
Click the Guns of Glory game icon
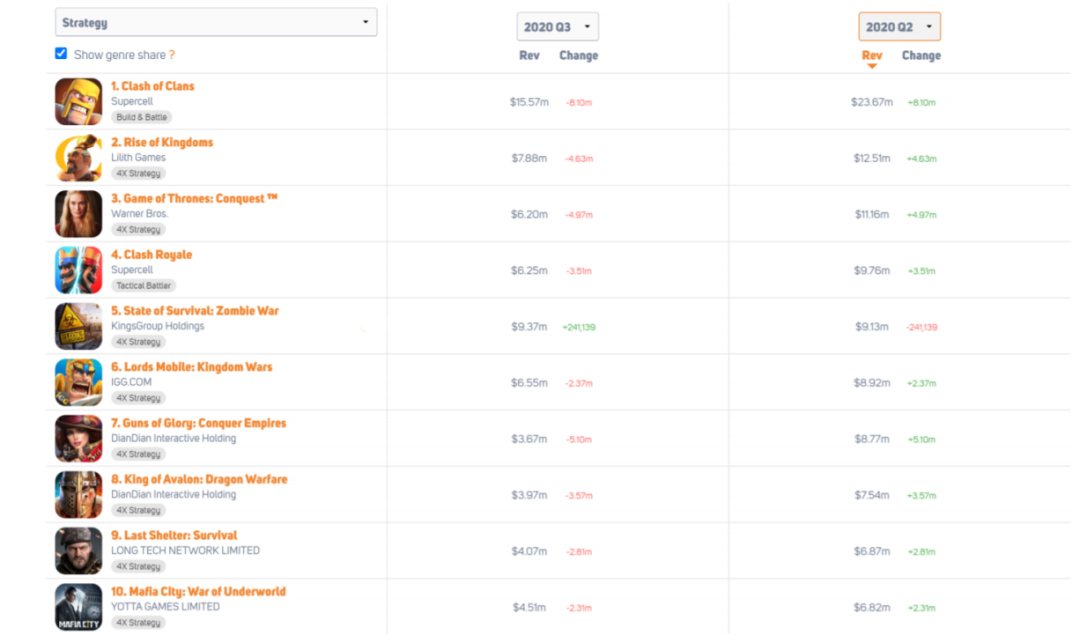[78, 438]
